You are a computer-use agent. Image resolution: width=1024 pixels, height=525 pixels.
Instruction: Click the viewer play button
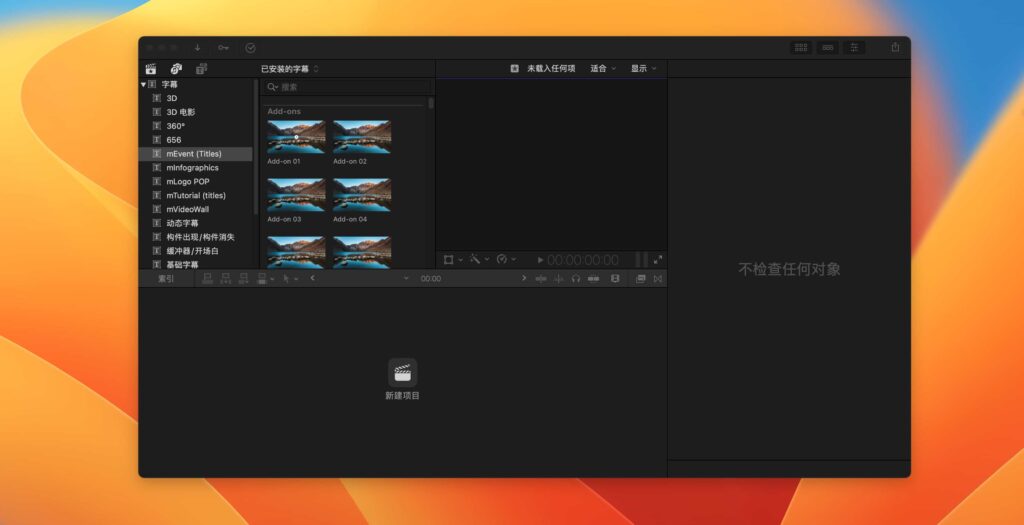point(540,260)
